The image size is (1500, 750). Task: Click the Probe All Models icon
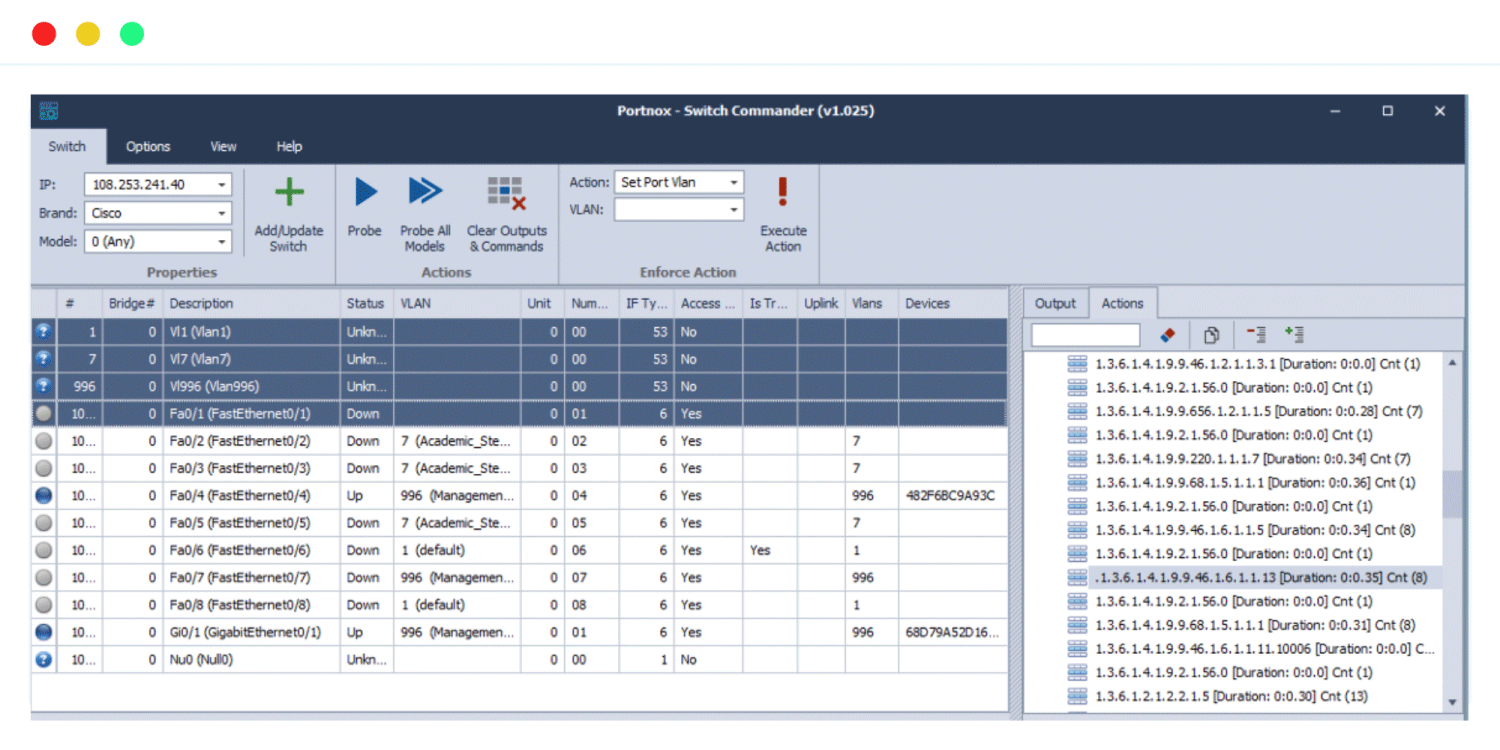425,190
